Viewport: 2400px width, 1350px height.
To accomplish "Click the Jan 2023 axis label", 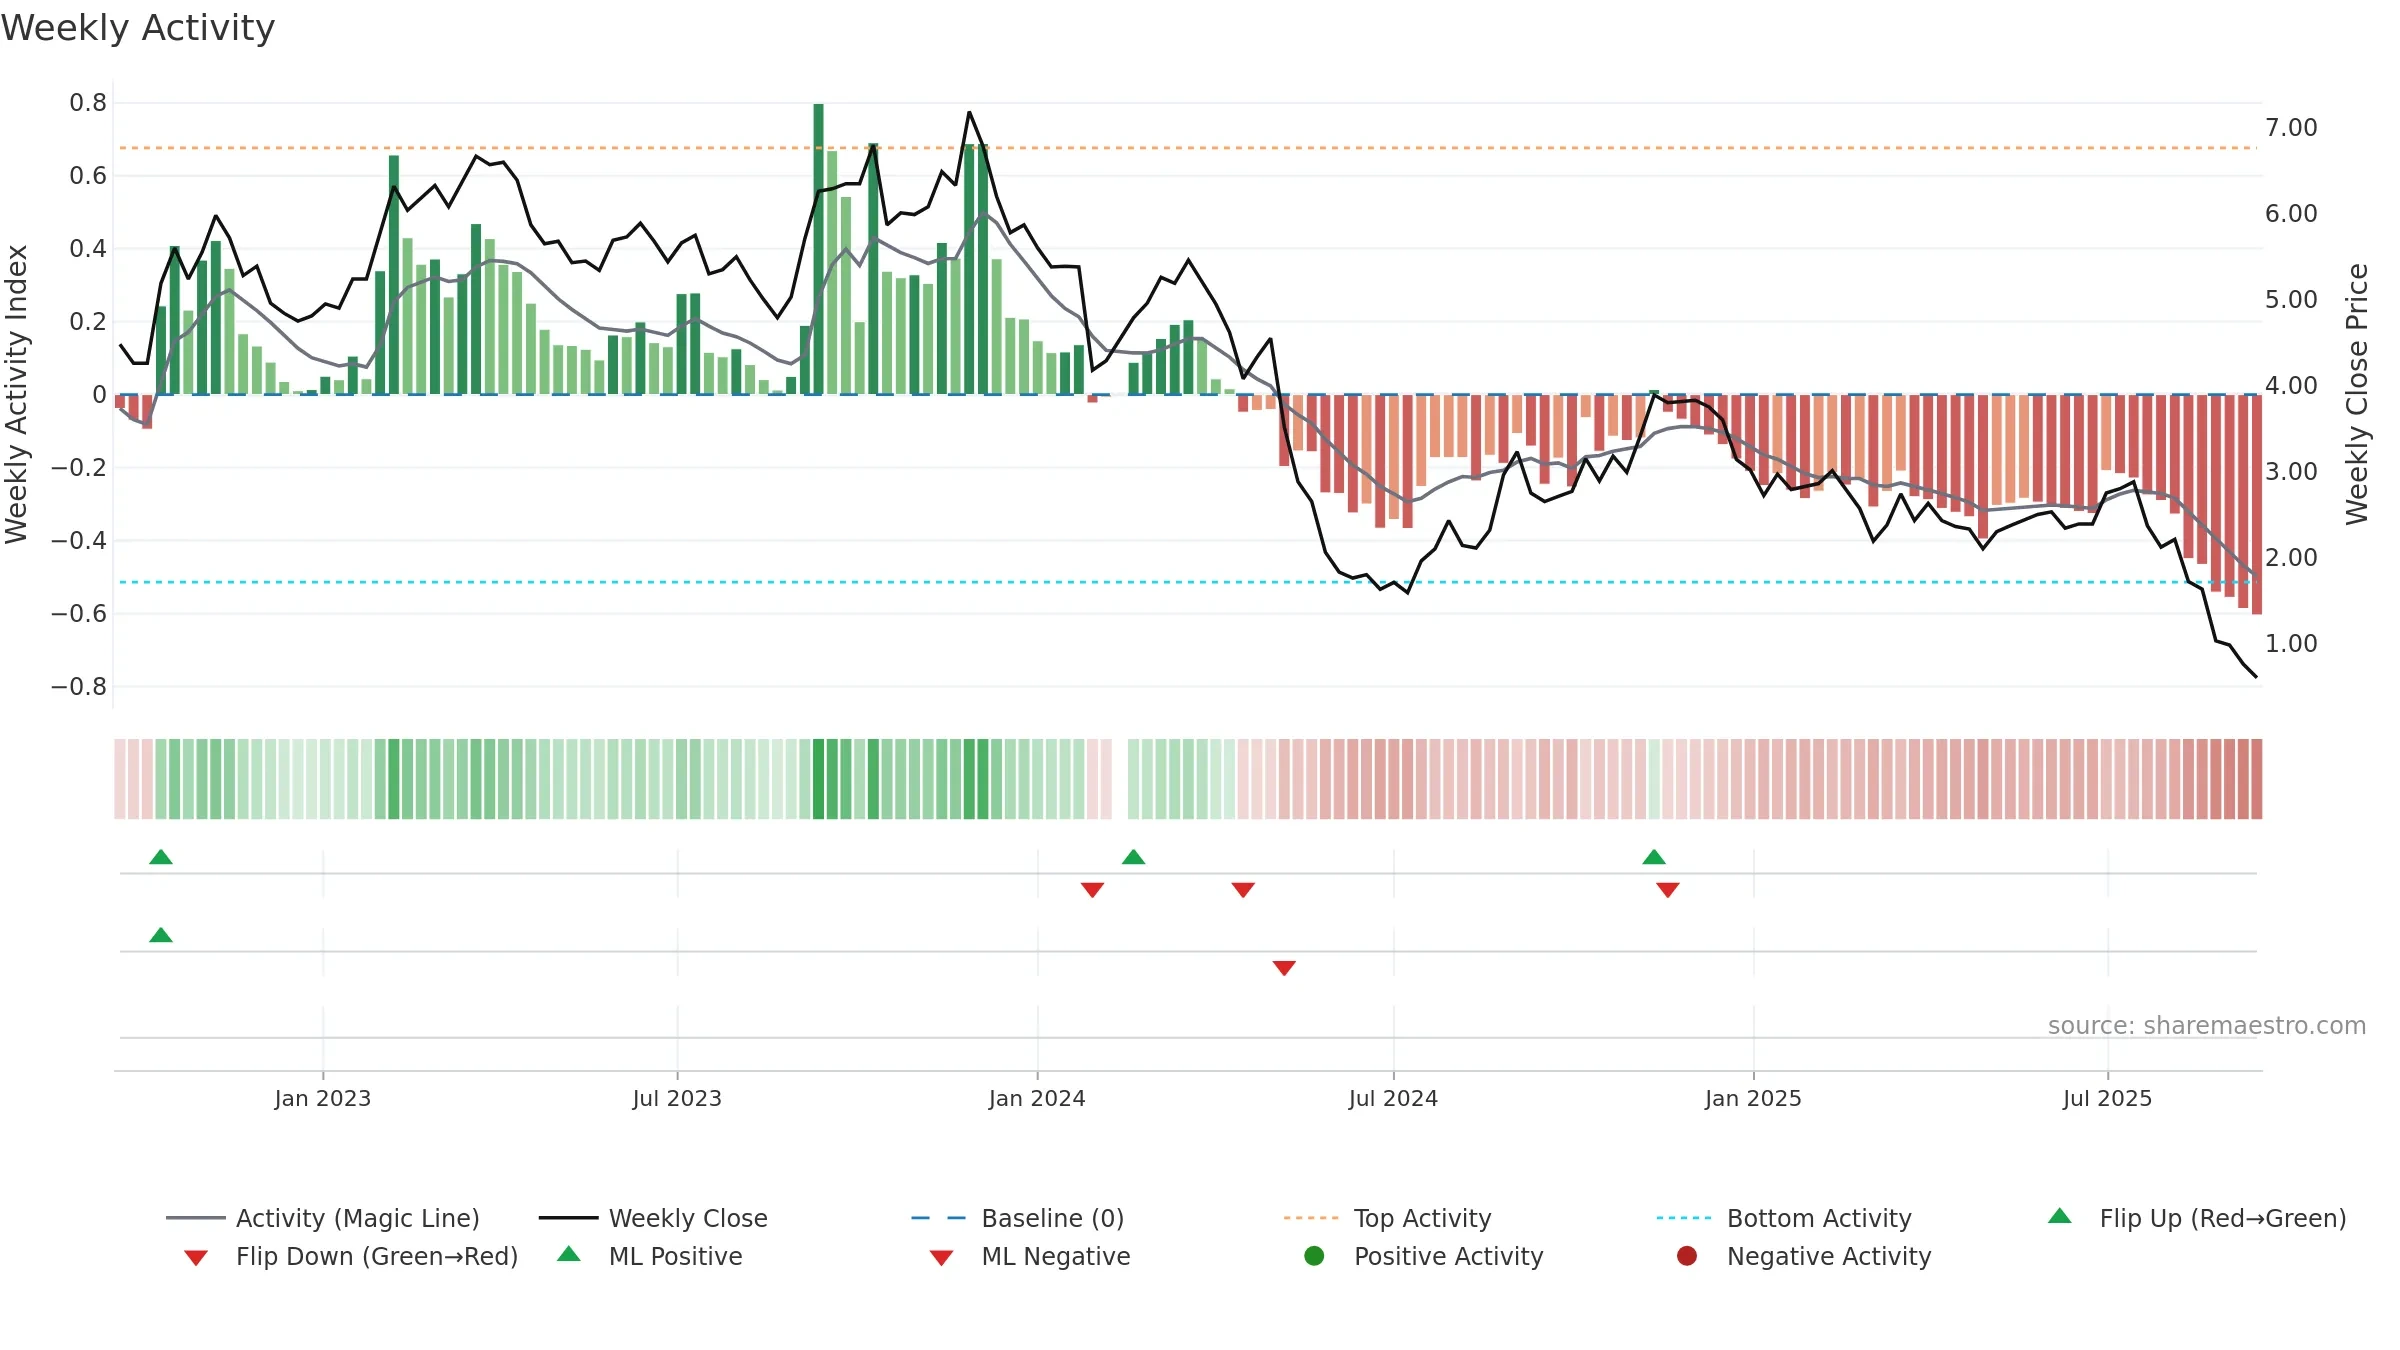I will coord(323,1098).
